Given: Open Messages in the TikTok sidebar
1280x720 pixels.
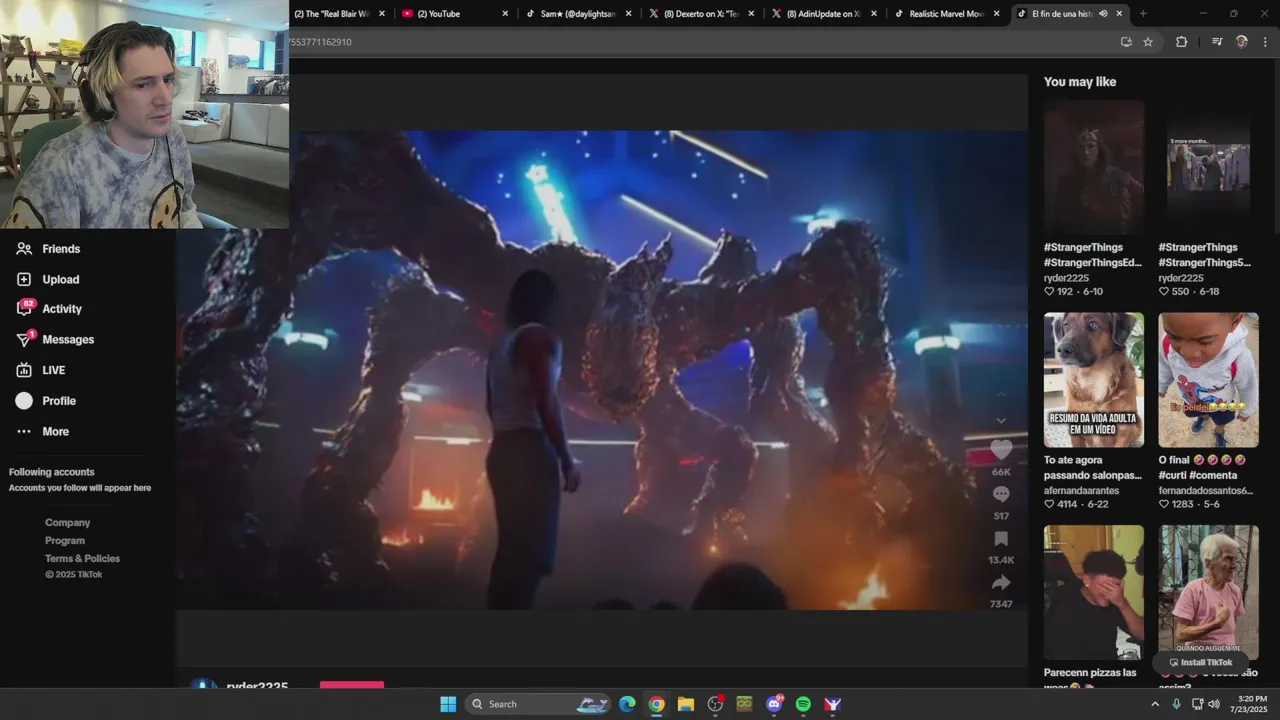Looking at the screenshot, I should [67, 340].
